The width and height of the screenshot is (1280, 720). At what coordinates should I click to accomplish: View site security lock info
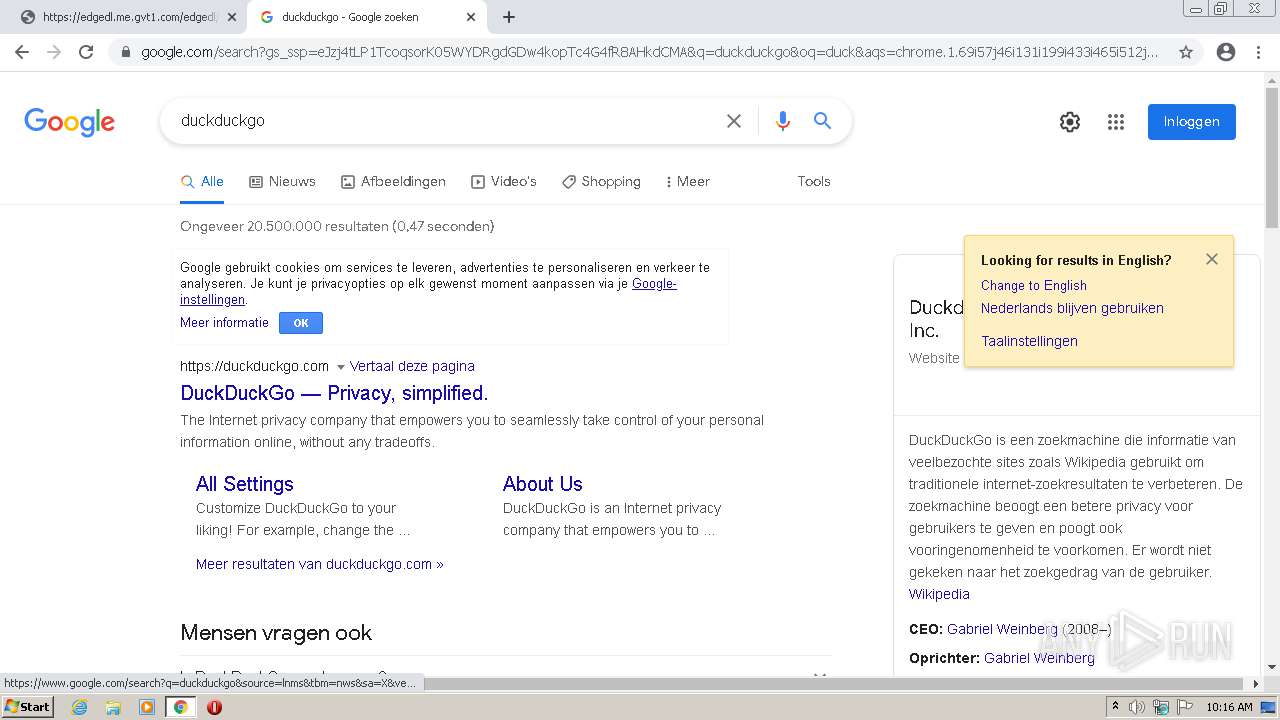click(125, 52)
